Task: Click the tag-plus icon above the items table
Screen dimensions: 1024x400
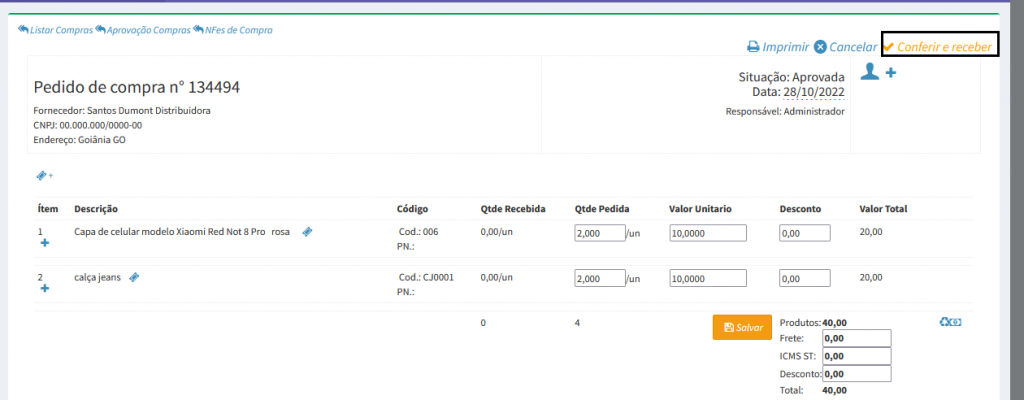Action: (44, 175)
